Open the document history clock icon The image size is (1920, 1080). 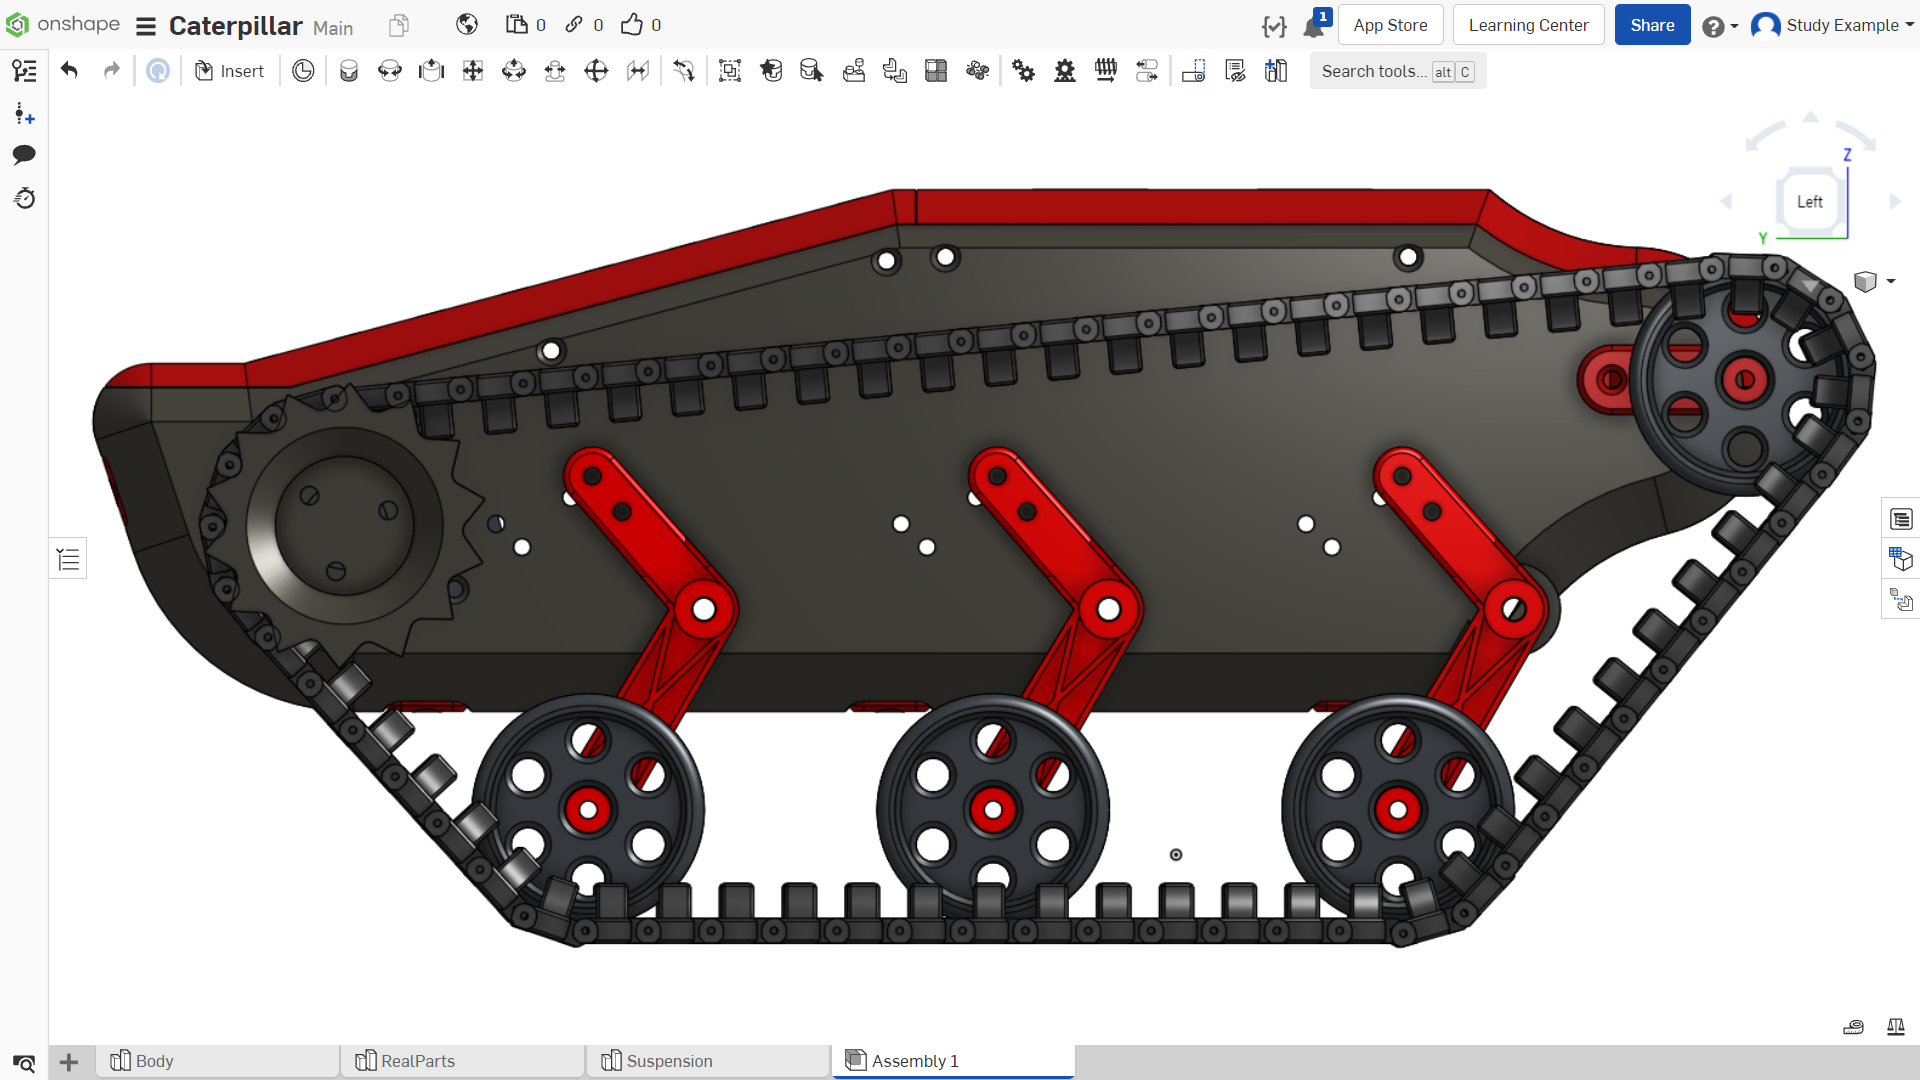24,198
